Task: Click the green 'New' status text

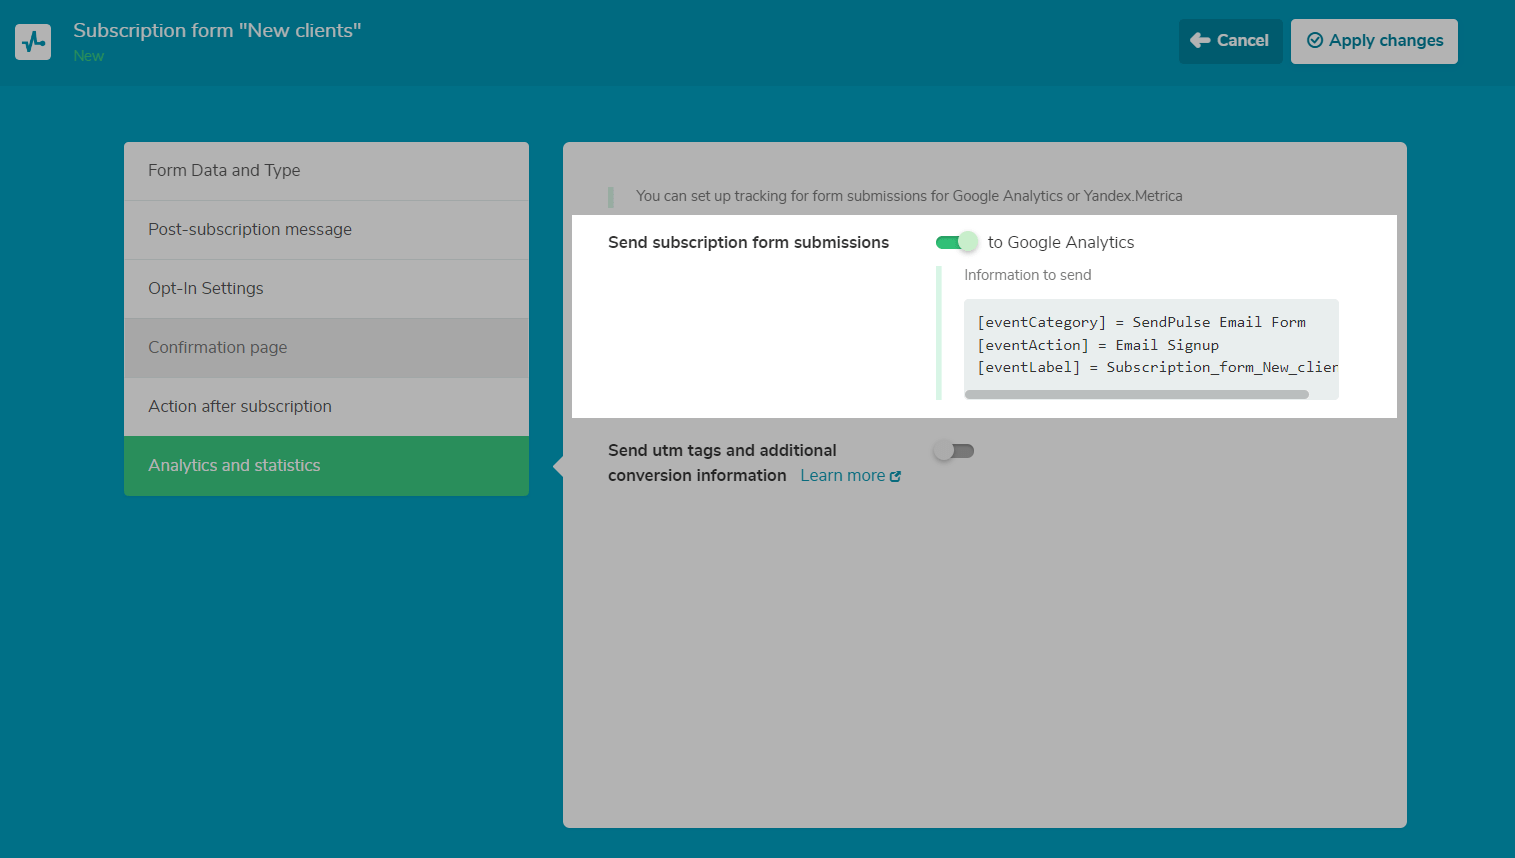Action: coord(88,56)
